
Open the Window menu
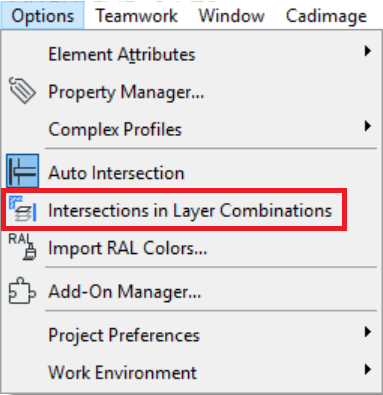tap(232, 16)
